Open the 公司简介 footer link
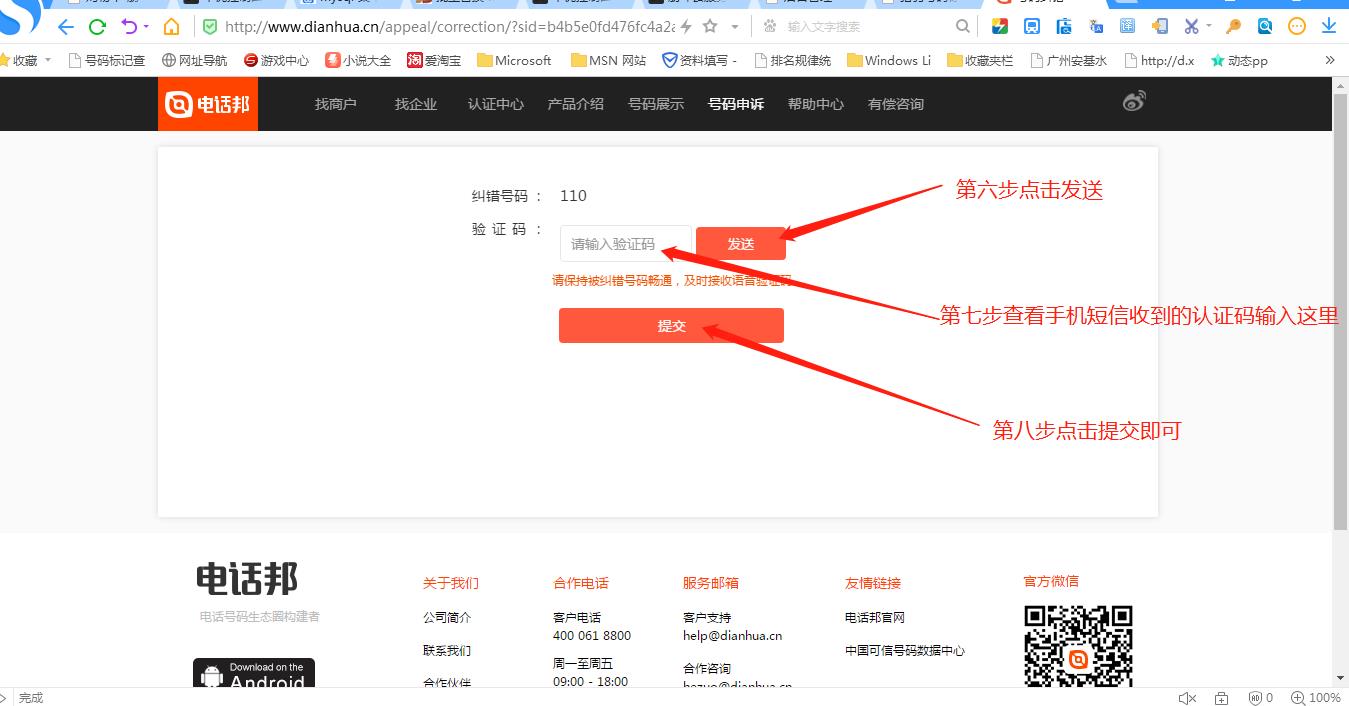 point(446,618)
